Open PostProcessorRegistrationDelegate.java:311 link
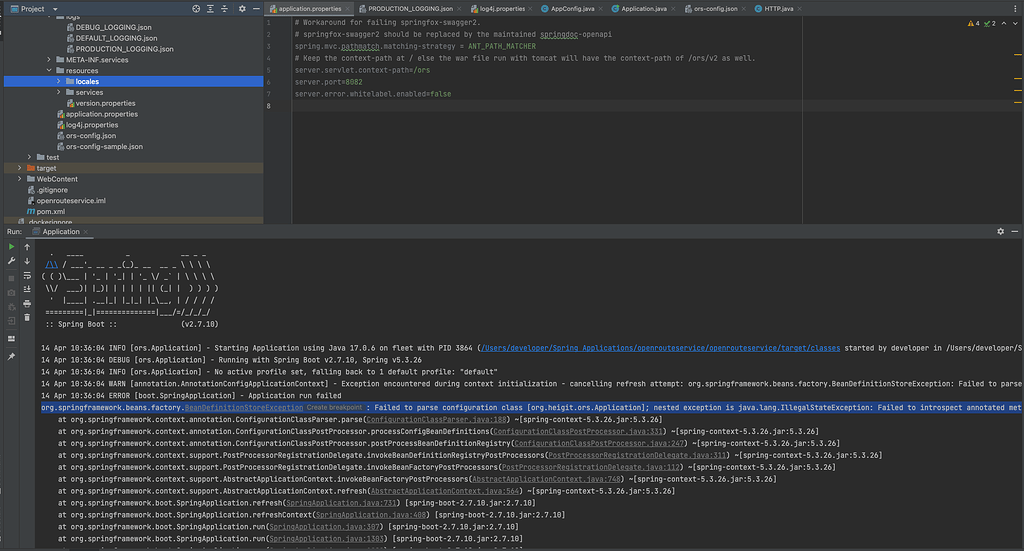This screenshot has width=1024, height=551. 637,456
